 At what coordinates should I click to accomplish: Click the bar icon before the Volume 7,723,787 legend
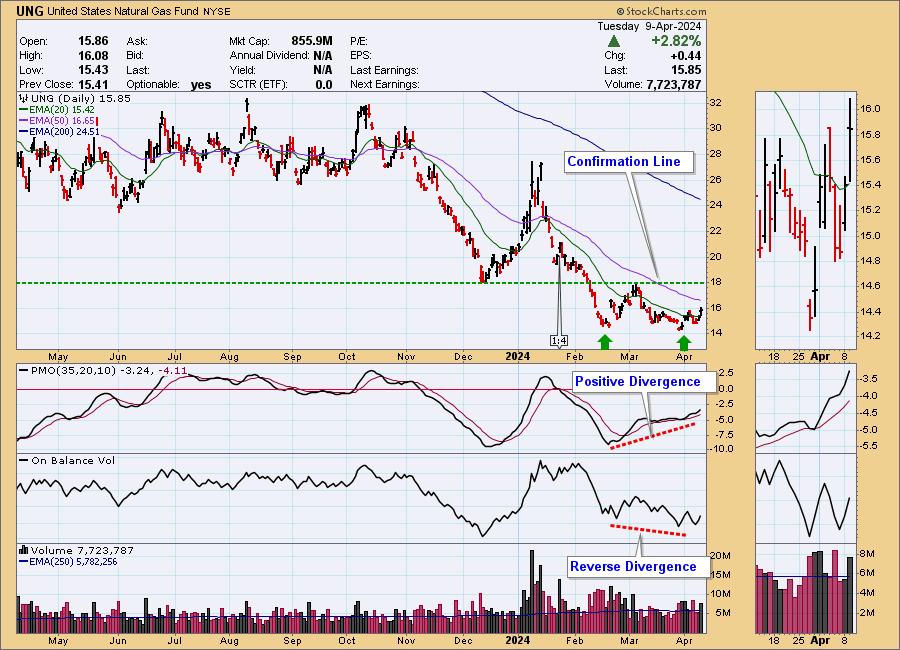coord(24,550)
